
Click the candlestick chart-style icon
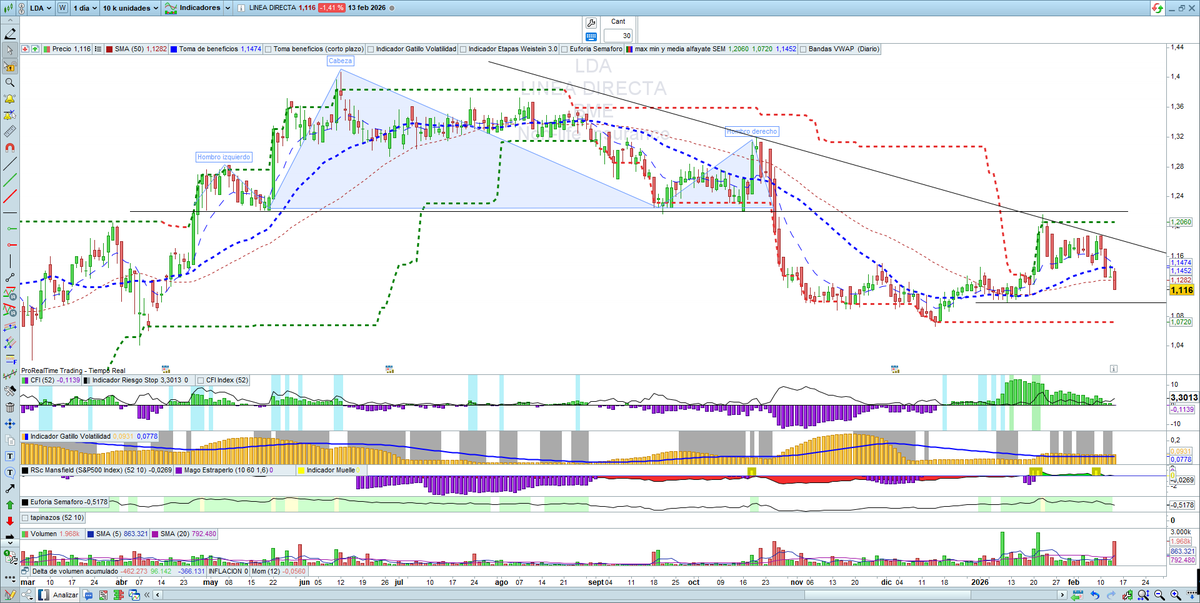(x=8, y=8)
